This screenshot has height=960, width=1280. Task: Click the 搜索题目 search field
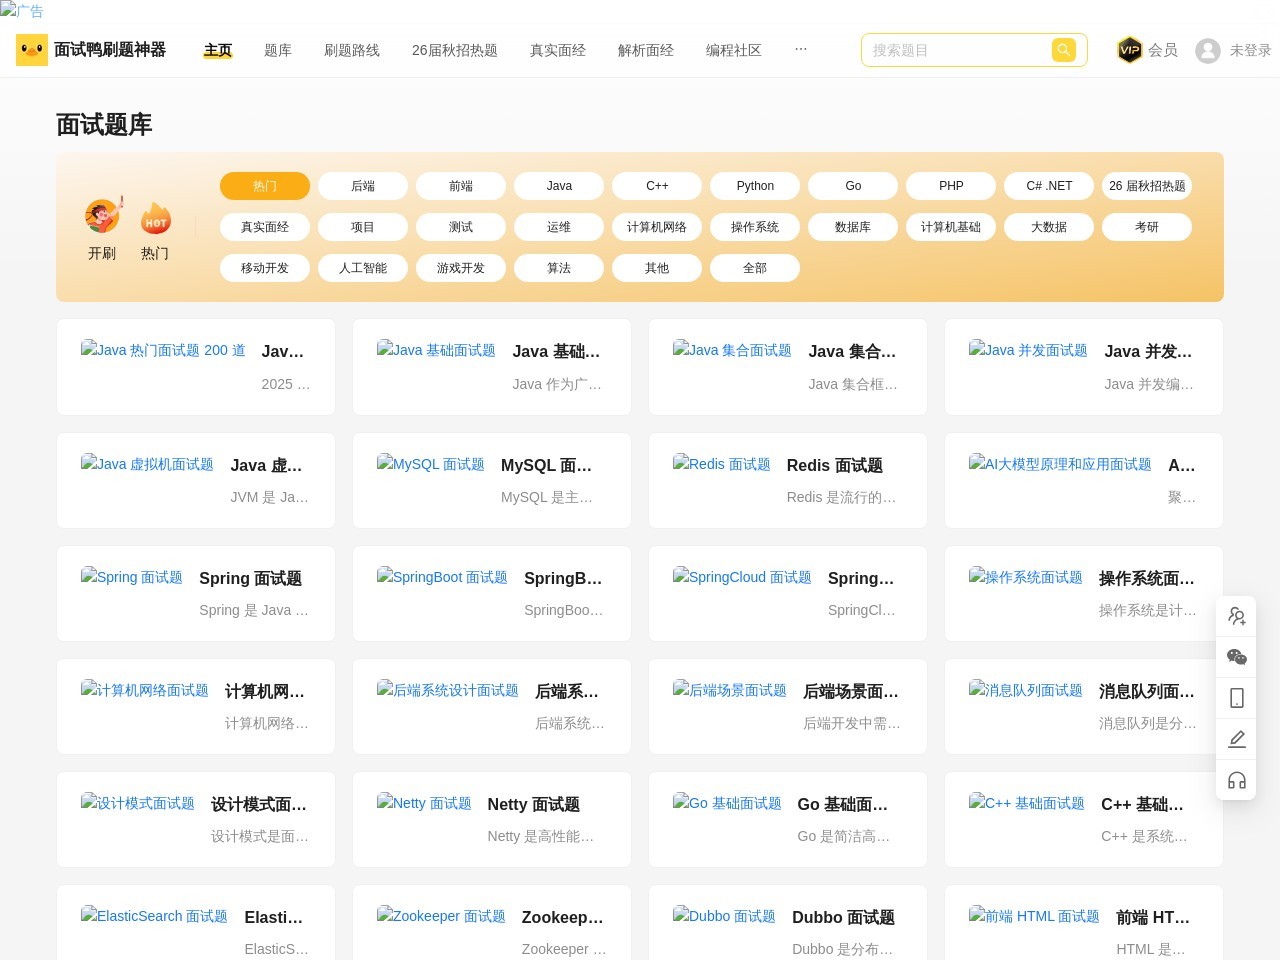click(x=955, y=50)
